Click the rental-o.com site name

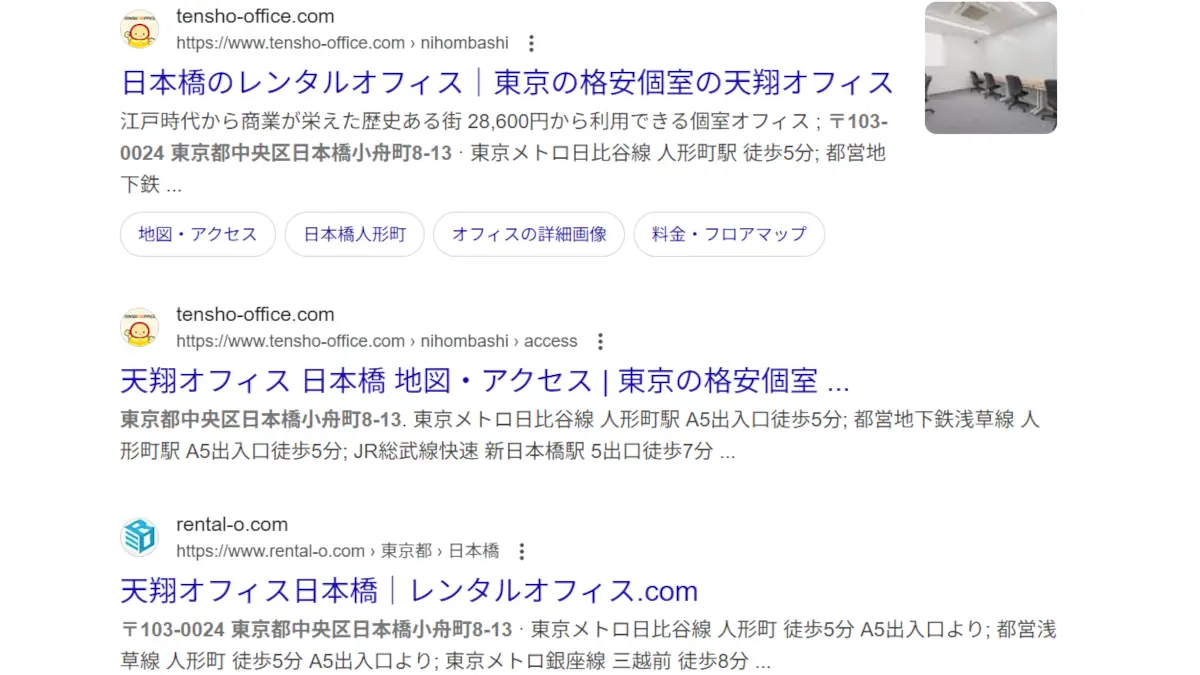pos(232,525)
